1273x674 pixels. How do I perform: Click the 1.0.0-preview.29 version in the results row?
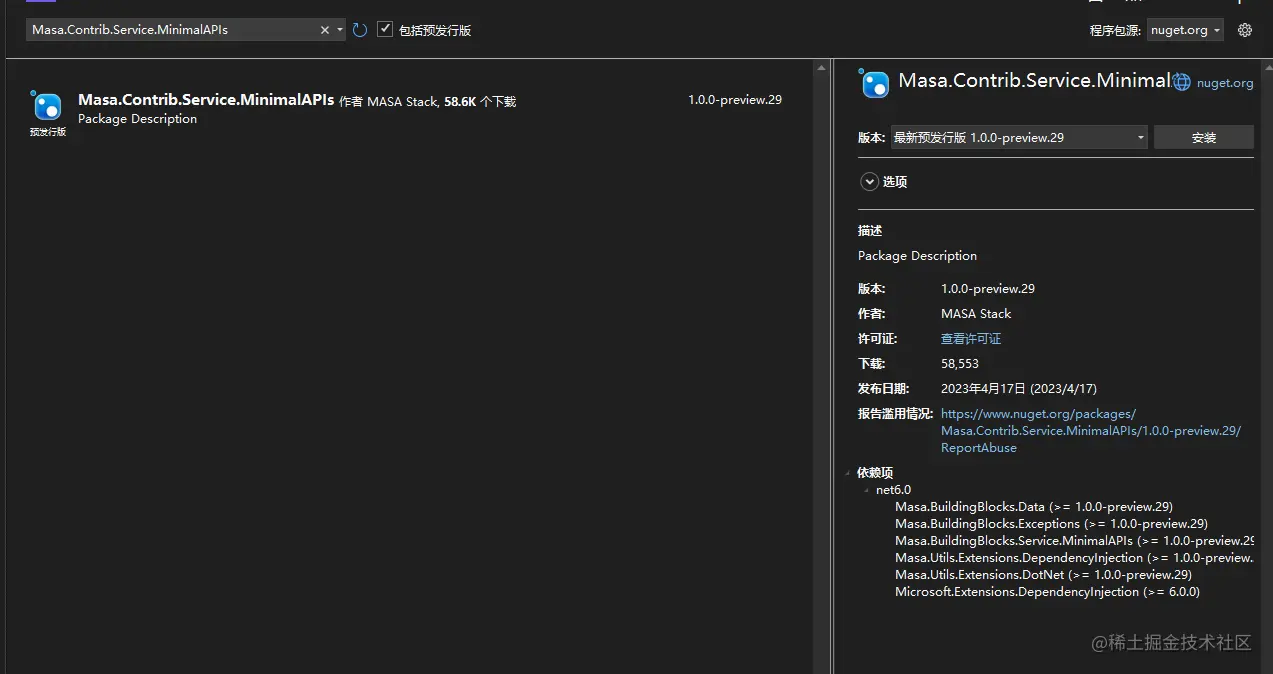735,100
